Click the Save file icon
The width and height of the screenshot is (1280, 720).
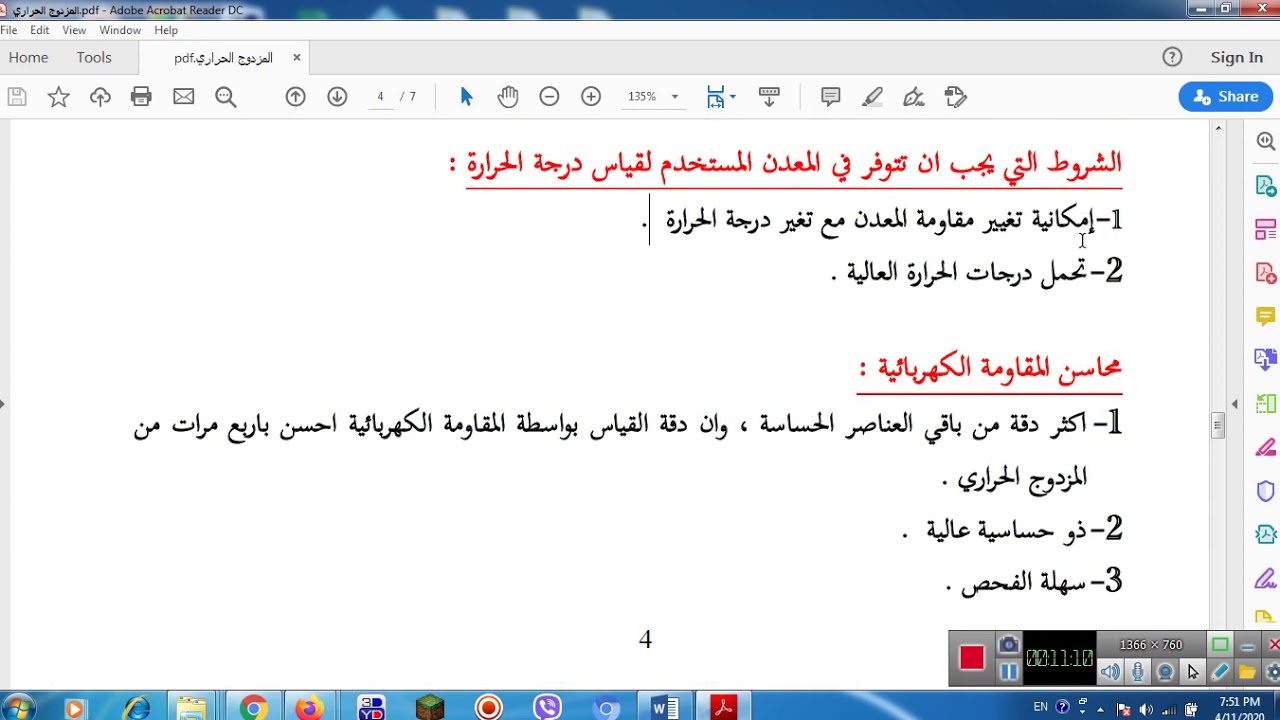coord(16,97)
